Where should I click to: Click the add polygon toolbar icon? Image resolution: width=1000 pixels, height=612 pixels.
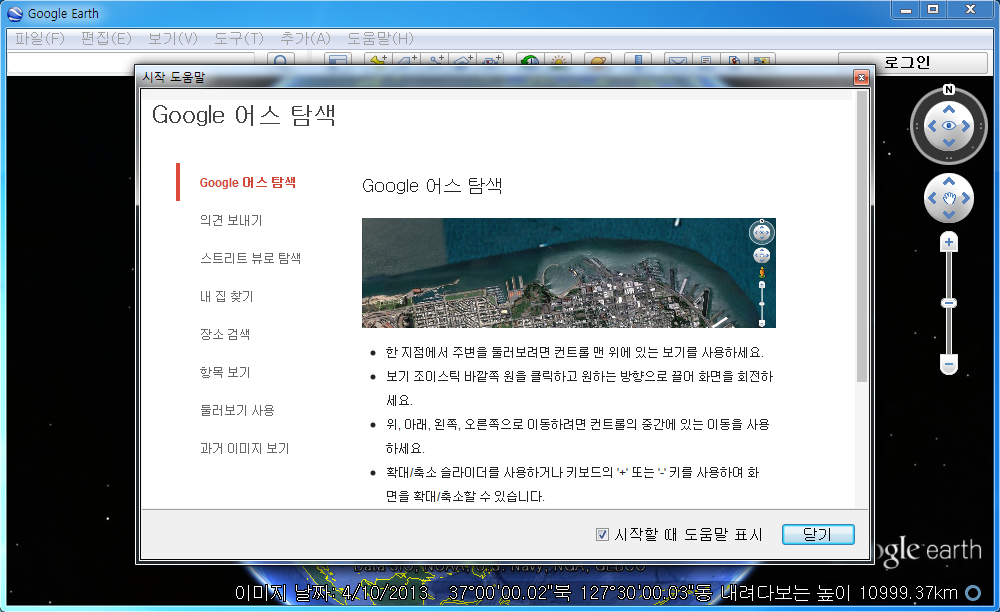406,60
